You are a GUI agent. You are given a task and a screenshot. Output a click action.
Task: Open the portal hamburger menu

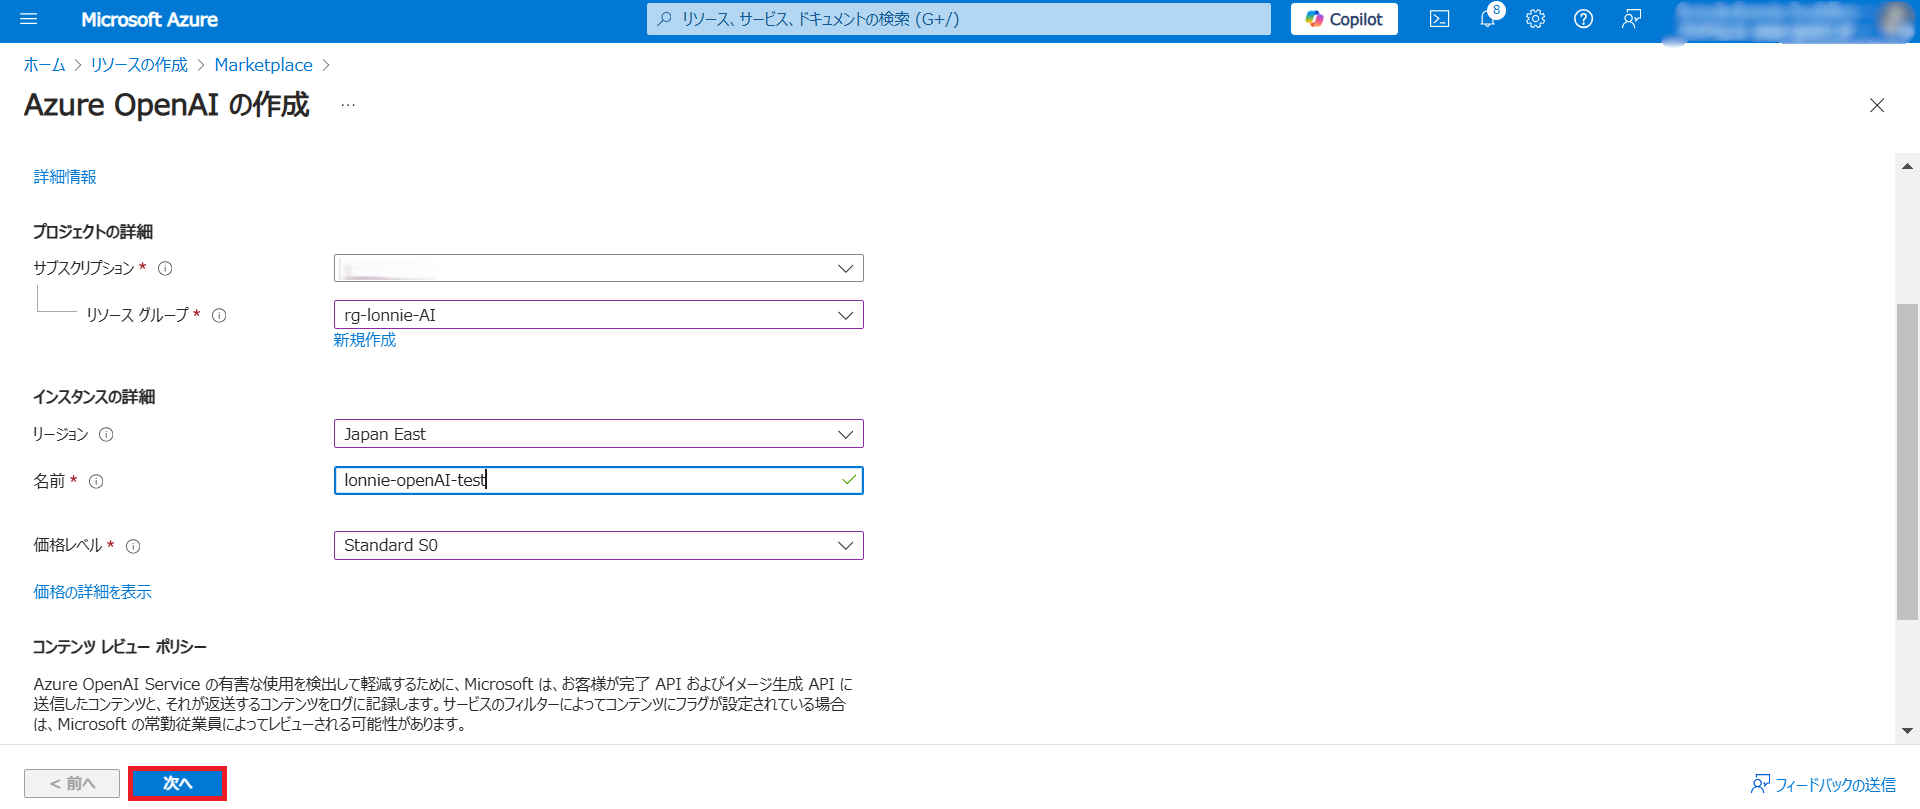click(28, 19)
